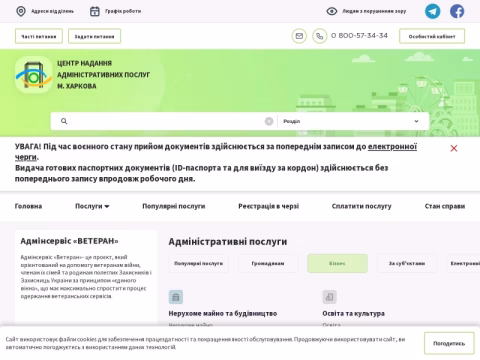
Task: Open Сплатити послугу menu item
Action: [x=361, y=206]
